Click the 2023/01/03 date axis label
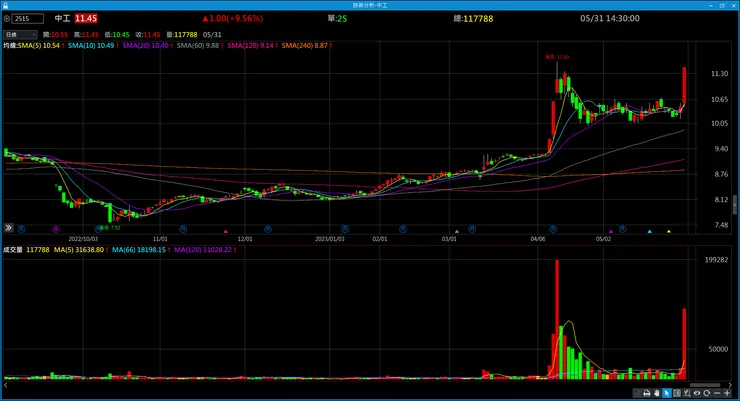 click(x=329, y=239)
